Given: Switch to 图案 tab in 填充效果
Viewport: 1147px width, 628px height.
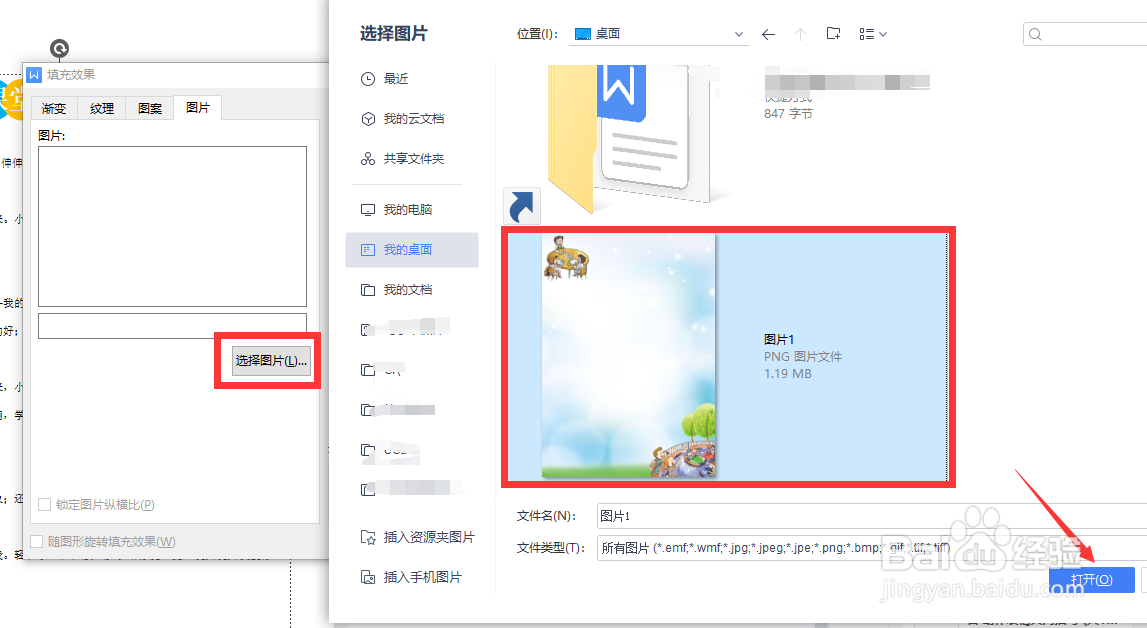Looking at the screenshot, I should [x=150, y=108].
